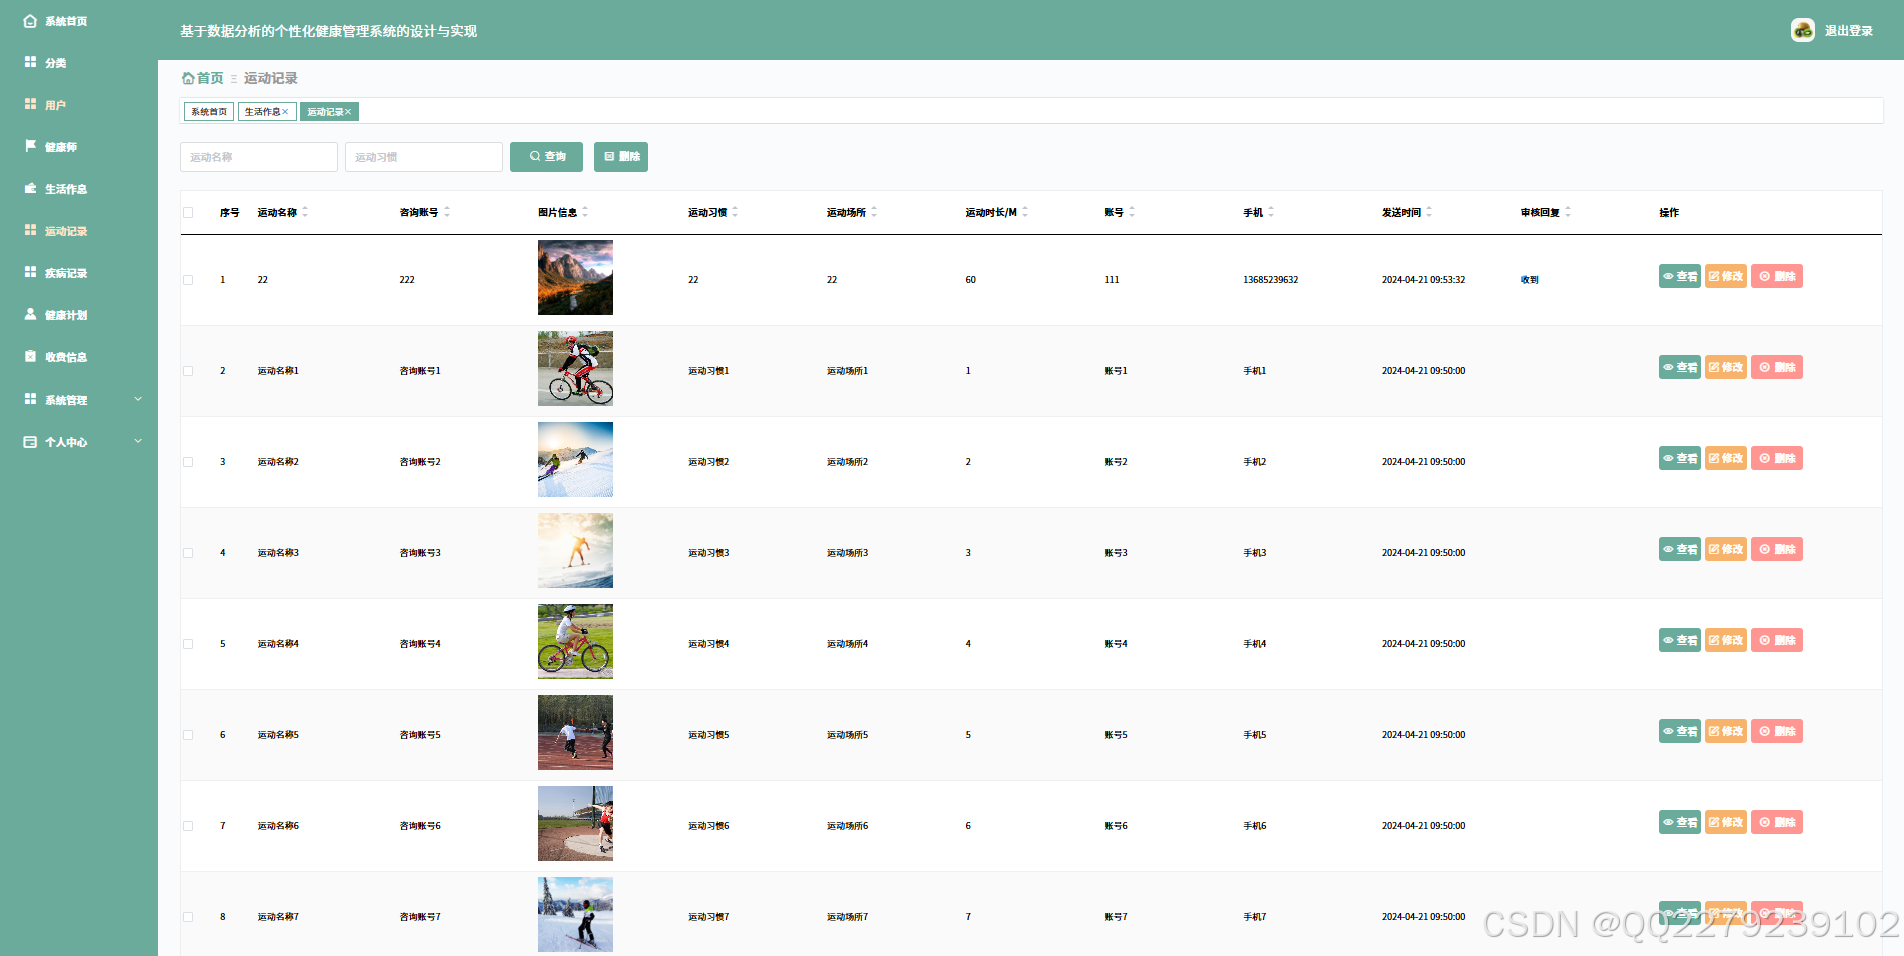The width and height of the screenshot is (1904, 956).
Task: Close the 运动记录 tab
Action: click(x=348, y=112)
